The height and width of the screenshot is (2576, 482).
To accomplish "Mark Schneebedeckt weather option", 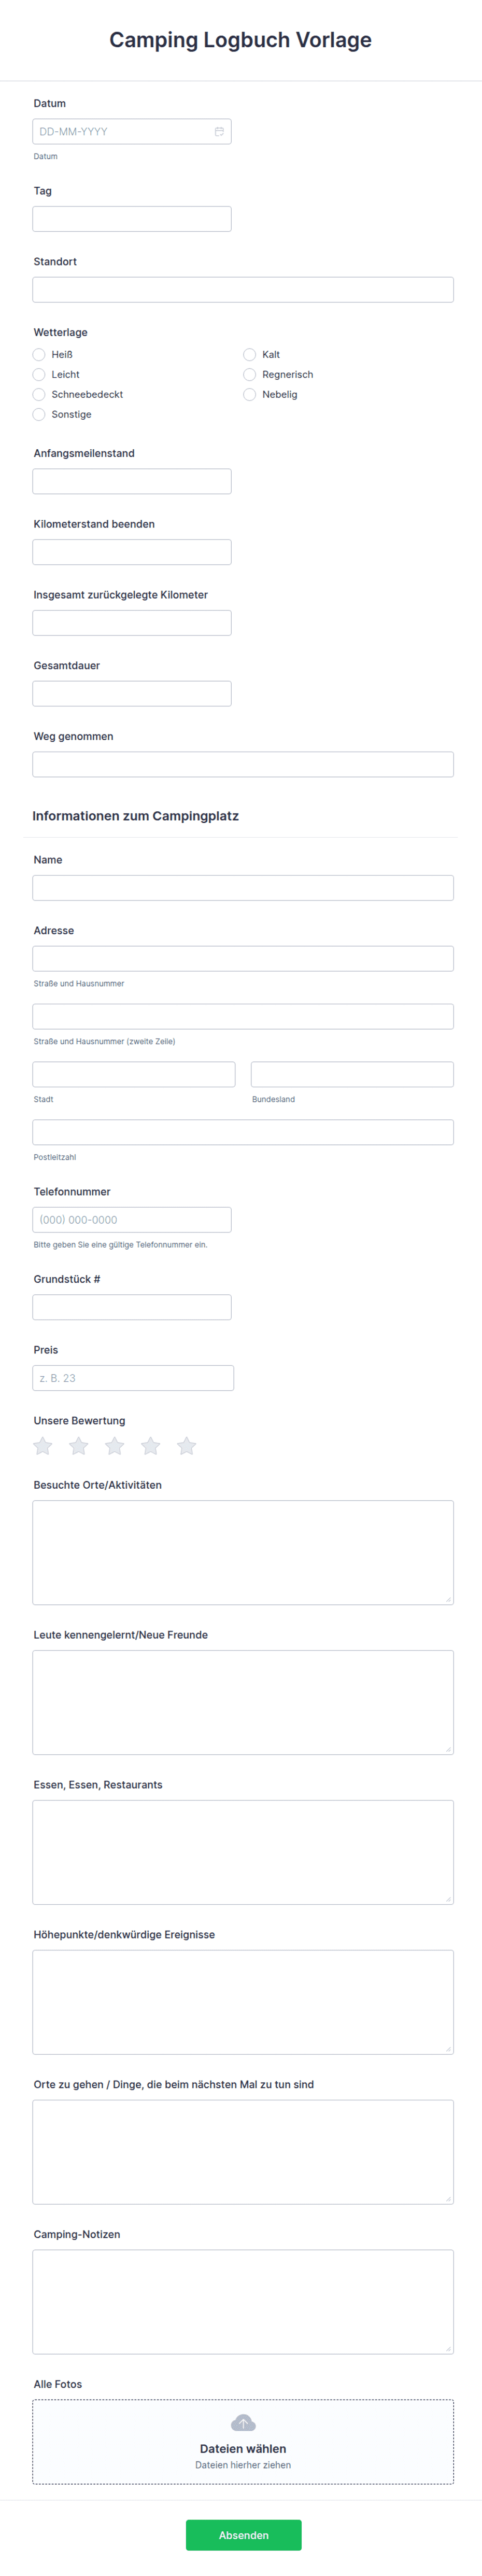I will pos(39,395).
